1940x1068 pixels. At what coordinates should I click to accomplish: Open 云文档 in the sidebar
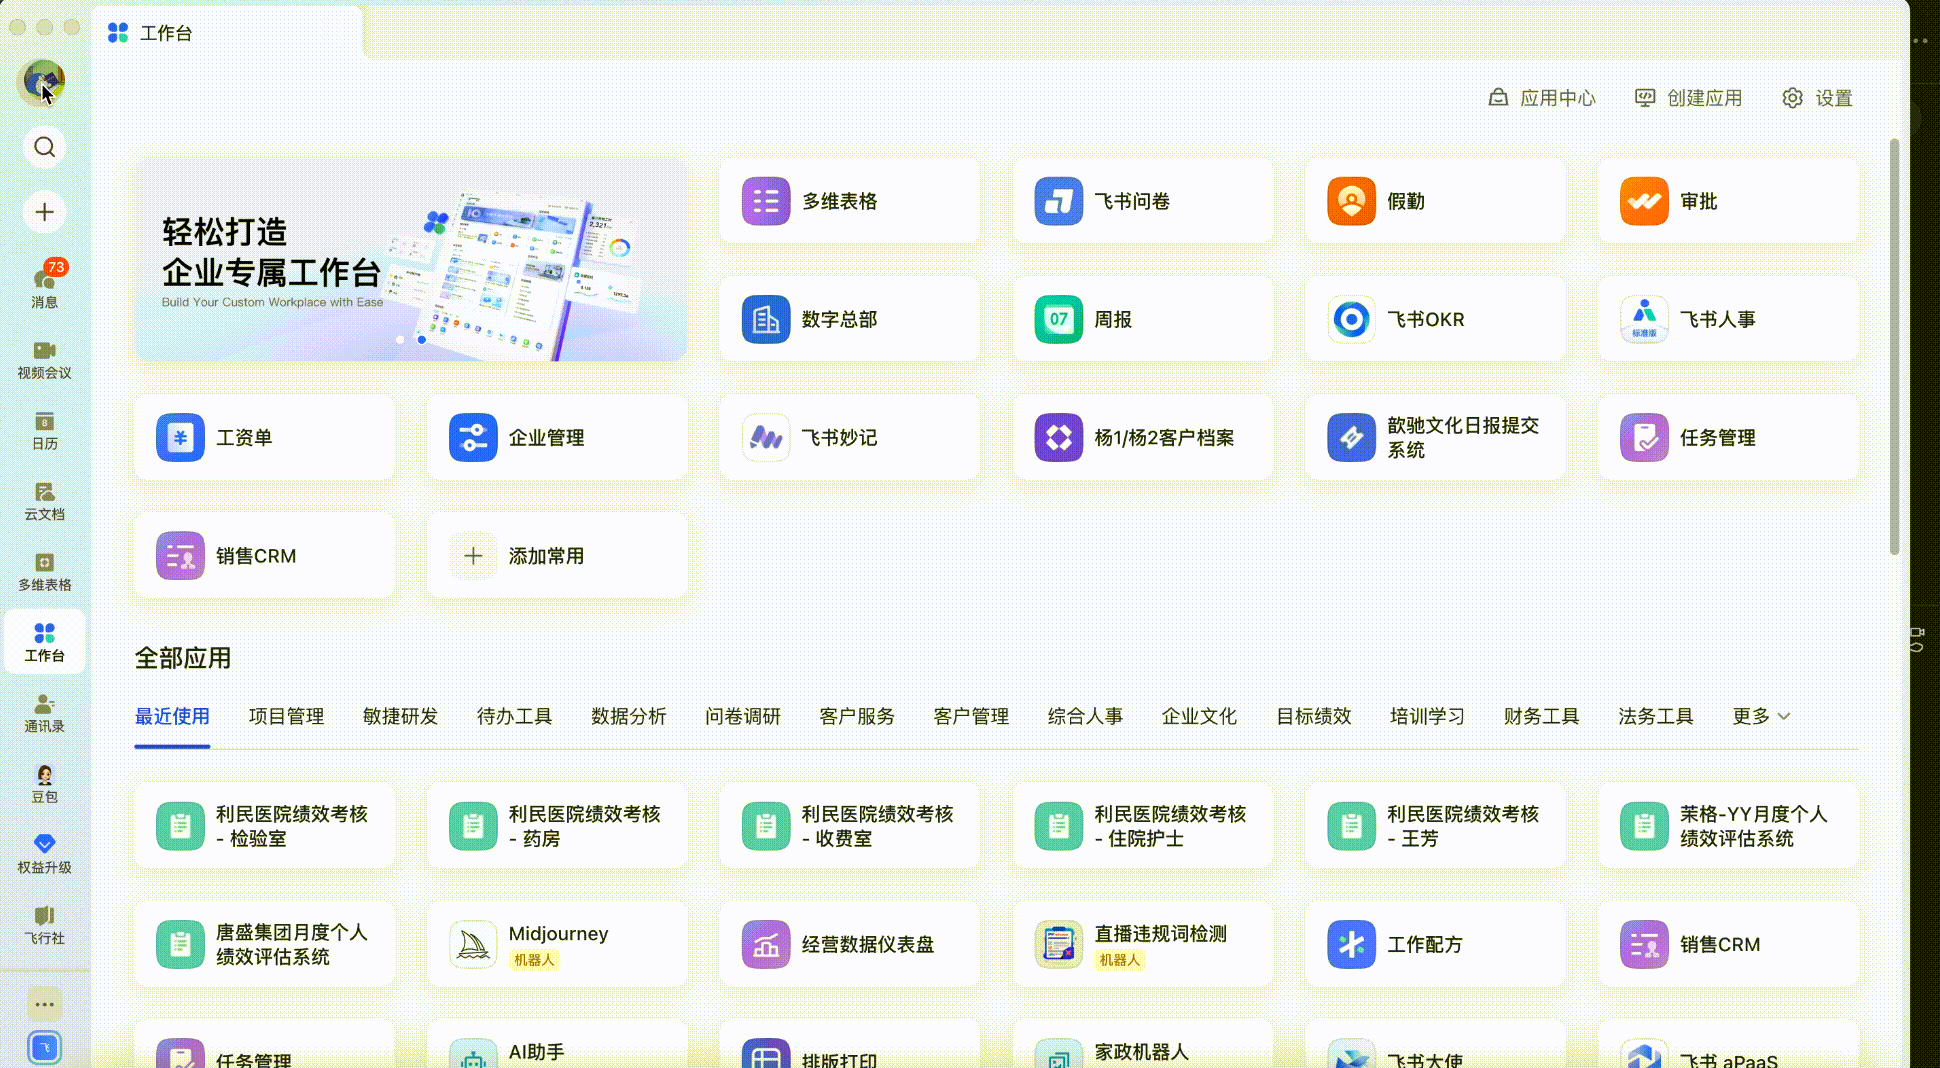[x=44, y=502]
